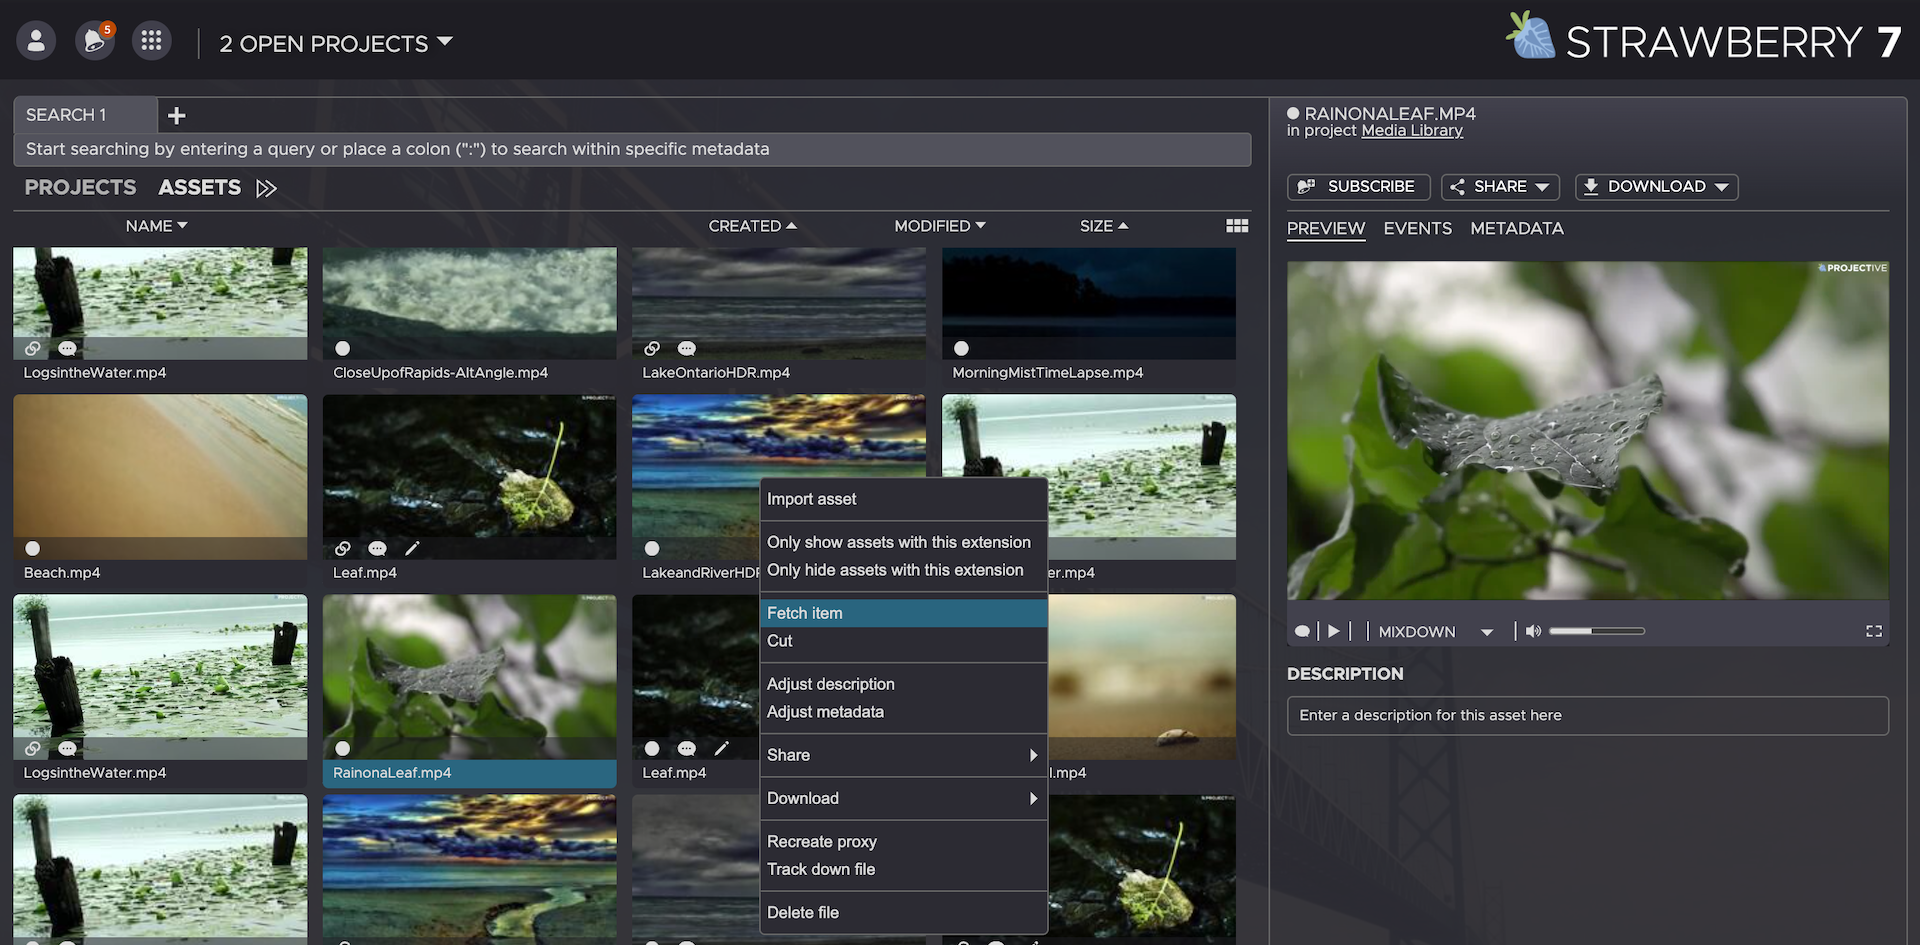Screen dimensions: 1920x945
Task: Choose Fetch item in context menu
Action: point(804,613)
